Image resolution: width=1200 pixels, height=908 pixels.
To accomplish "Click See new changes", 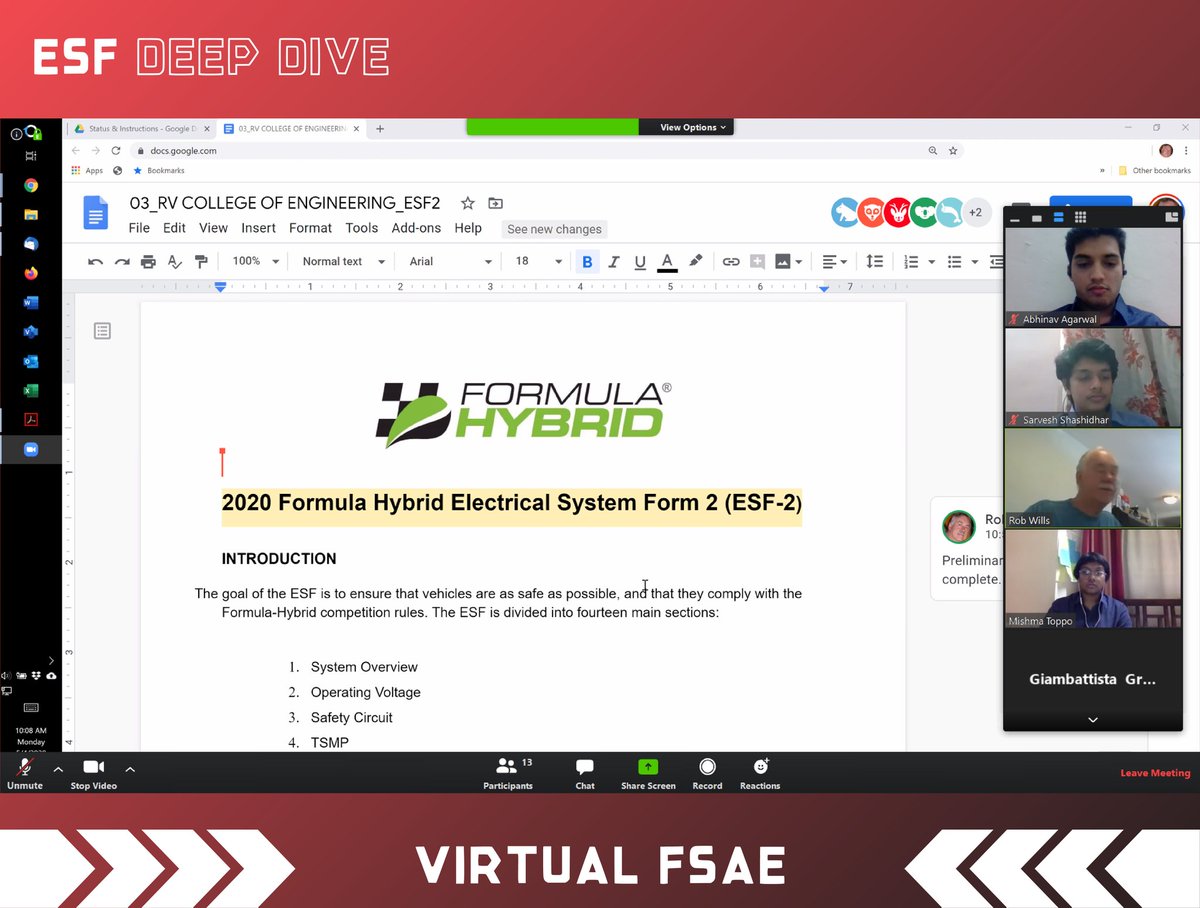I will (x=554, y=229).
